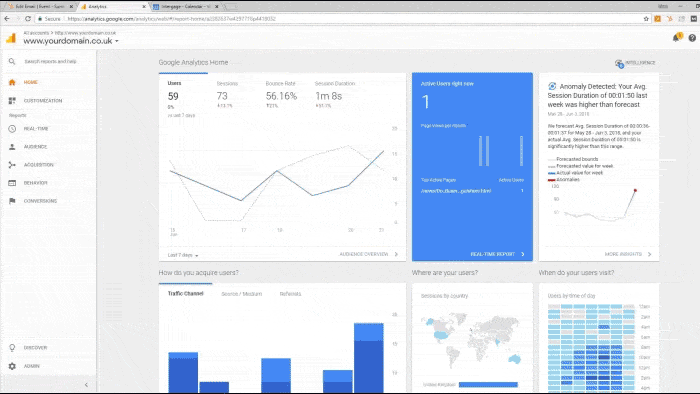This screenshot has width=700, height=394.
Task: Open Discover lightbulb icon
Action: [12, 348]
